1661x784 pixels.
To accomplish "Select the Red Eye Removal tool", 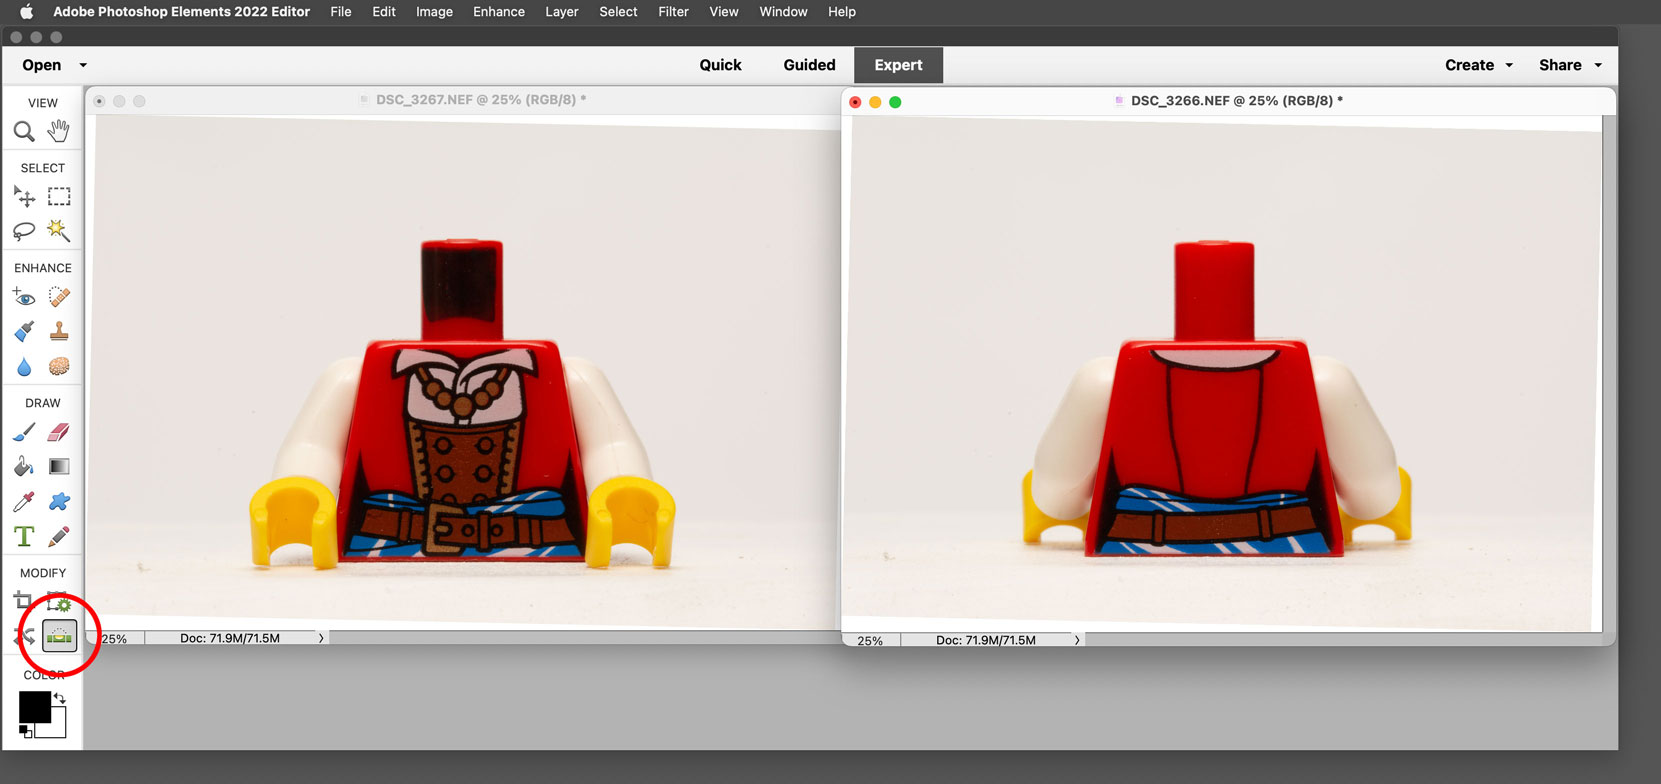I will (24, 297).
